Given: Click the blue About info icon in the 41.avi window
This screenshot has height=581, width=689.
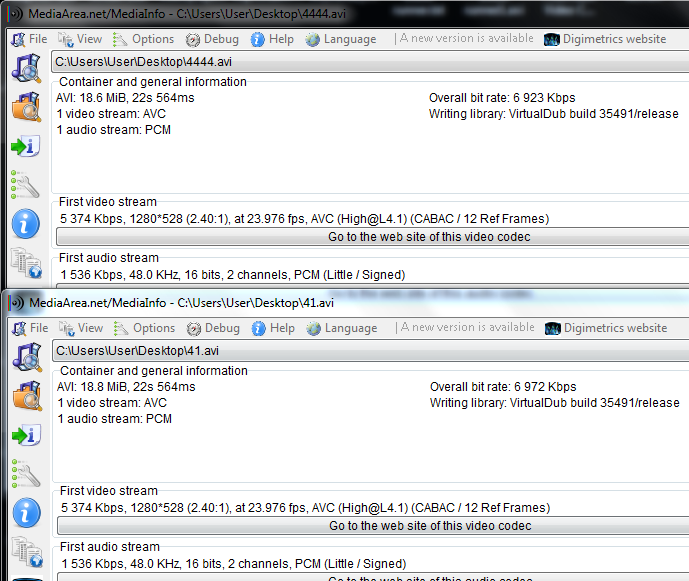Looking at the screenshot, I should [26, 512].
